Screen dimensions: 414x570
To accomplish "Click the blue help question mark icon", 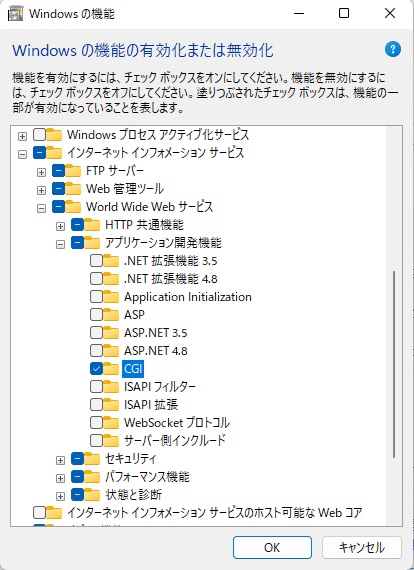I will [393, 49].
